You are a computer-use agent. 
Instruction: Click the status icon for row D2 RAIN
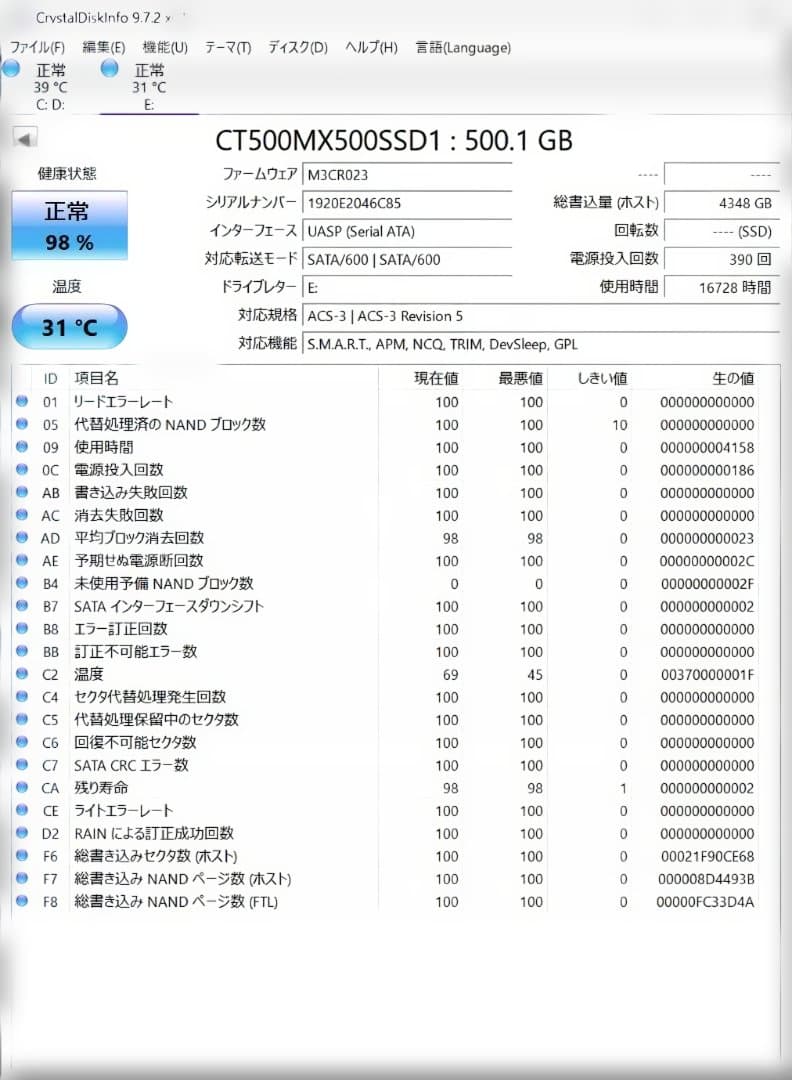(22, 833)
